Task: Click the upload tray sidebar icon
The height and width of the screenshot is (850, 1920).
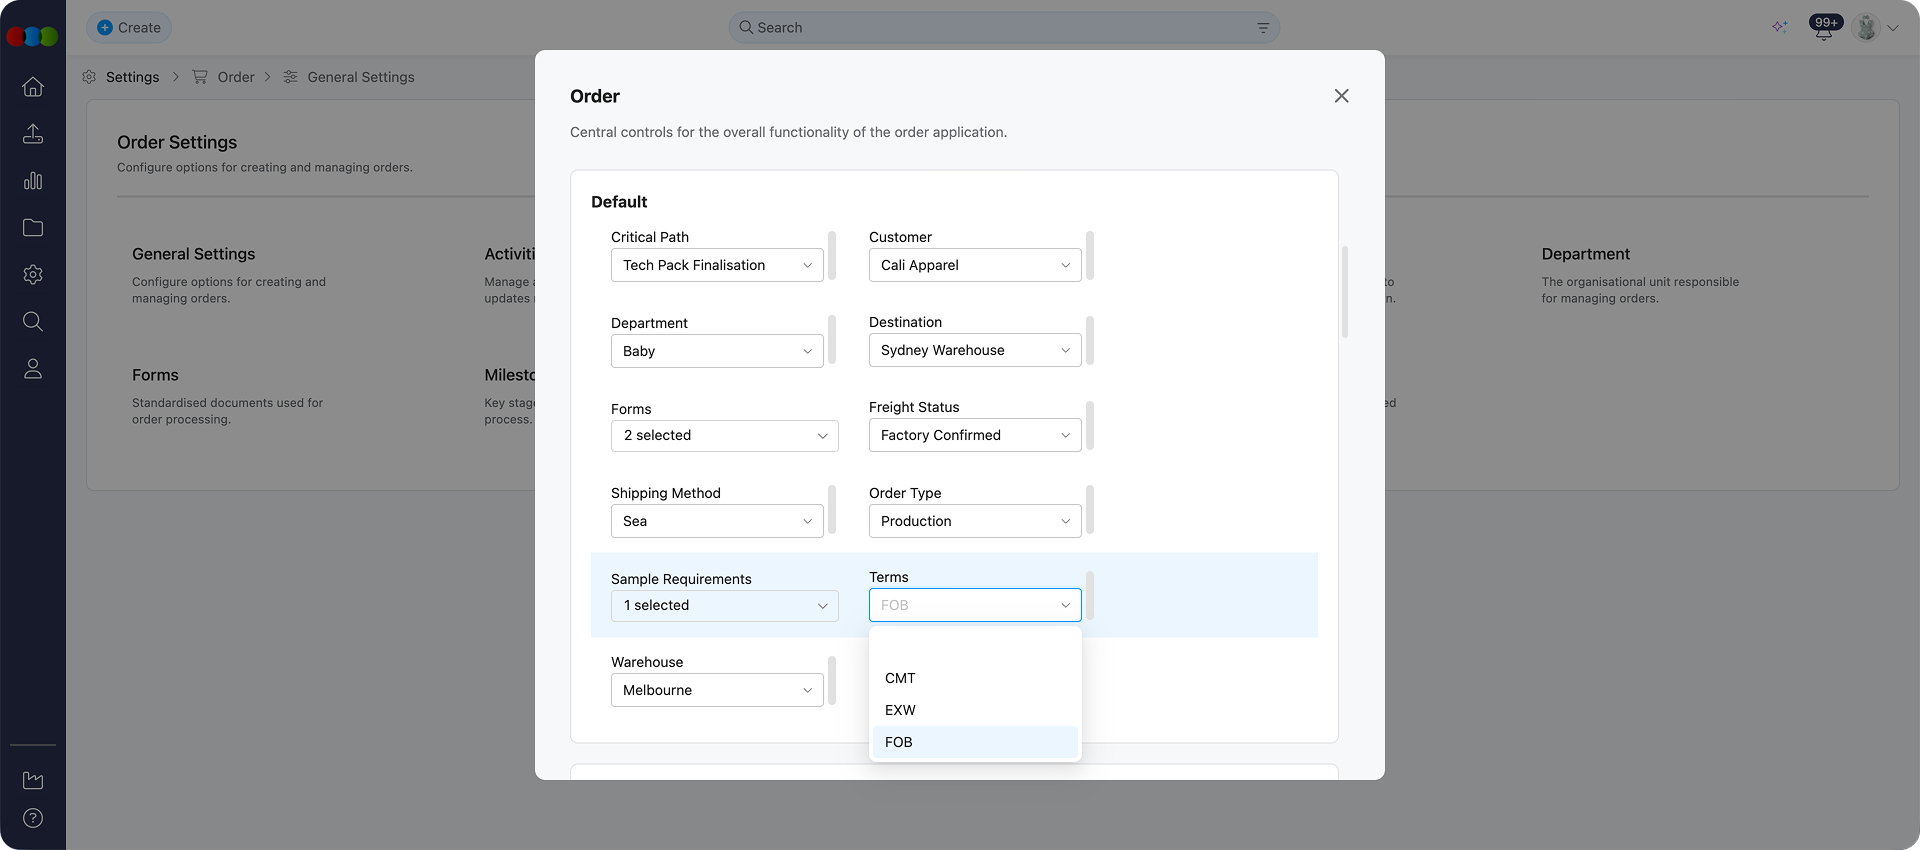Action: click(33, 134)
